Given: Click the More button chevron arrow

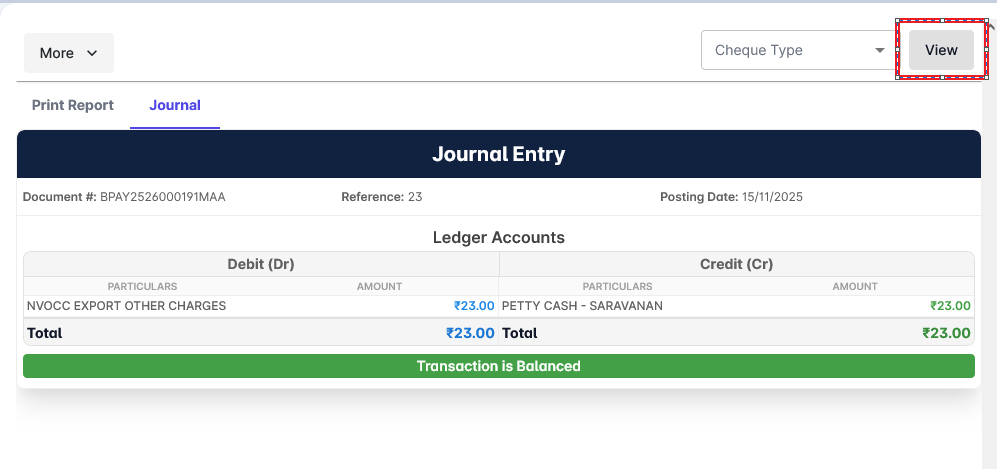Looking at the screenshot, I should 92,53.
